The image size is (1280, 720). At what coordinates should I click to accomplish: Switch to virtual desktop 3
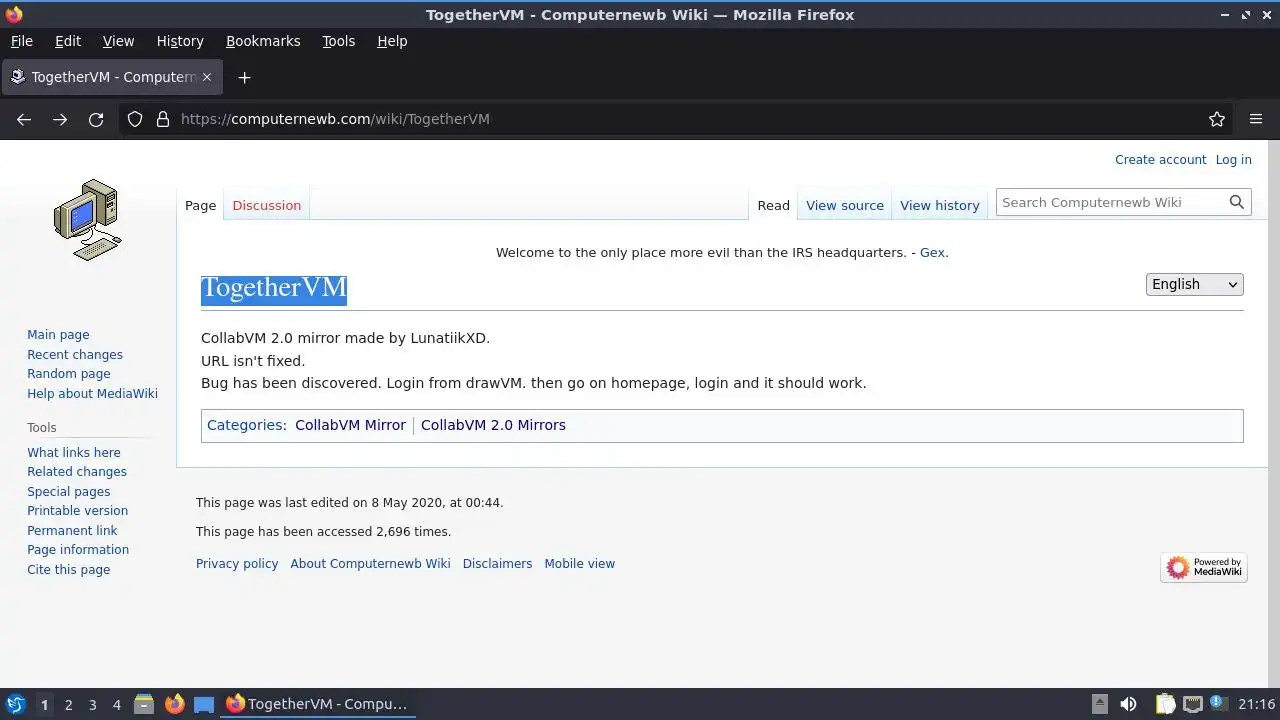(x=92, y=704)
